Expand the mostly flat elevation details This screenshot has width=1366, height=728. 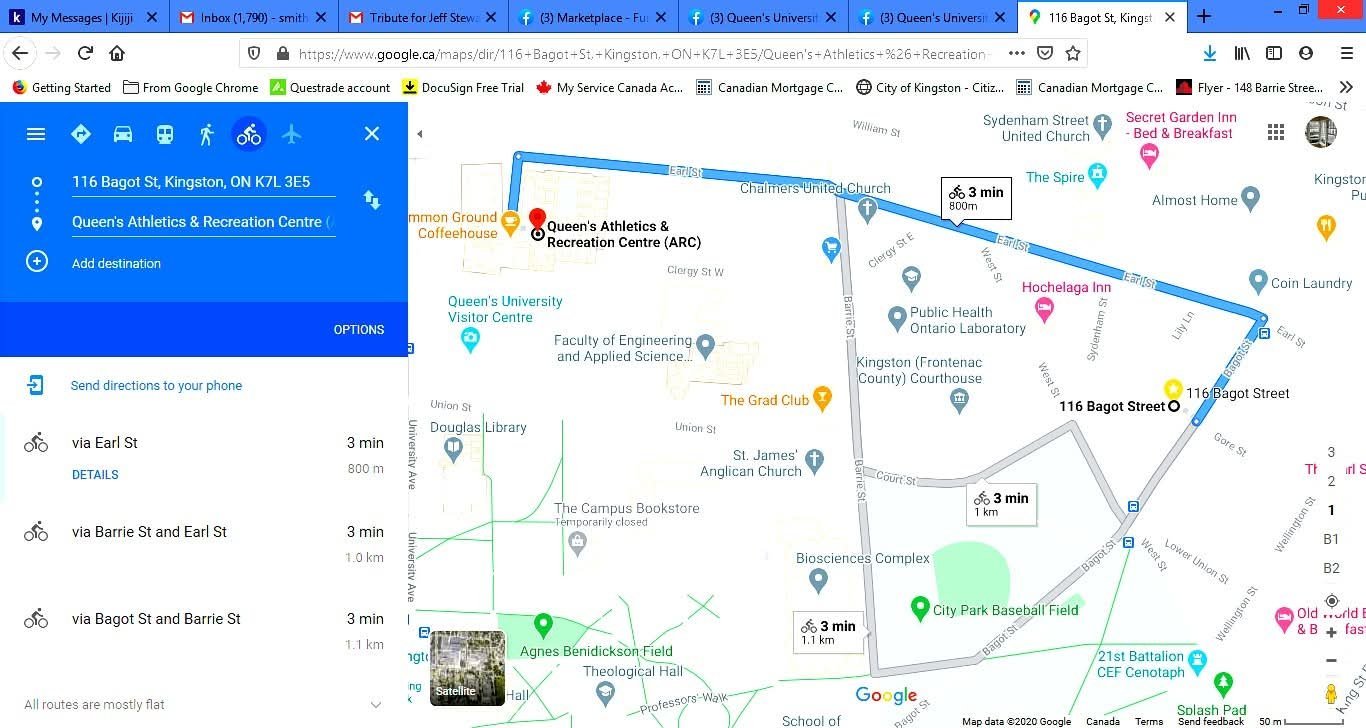pos(376,704)
